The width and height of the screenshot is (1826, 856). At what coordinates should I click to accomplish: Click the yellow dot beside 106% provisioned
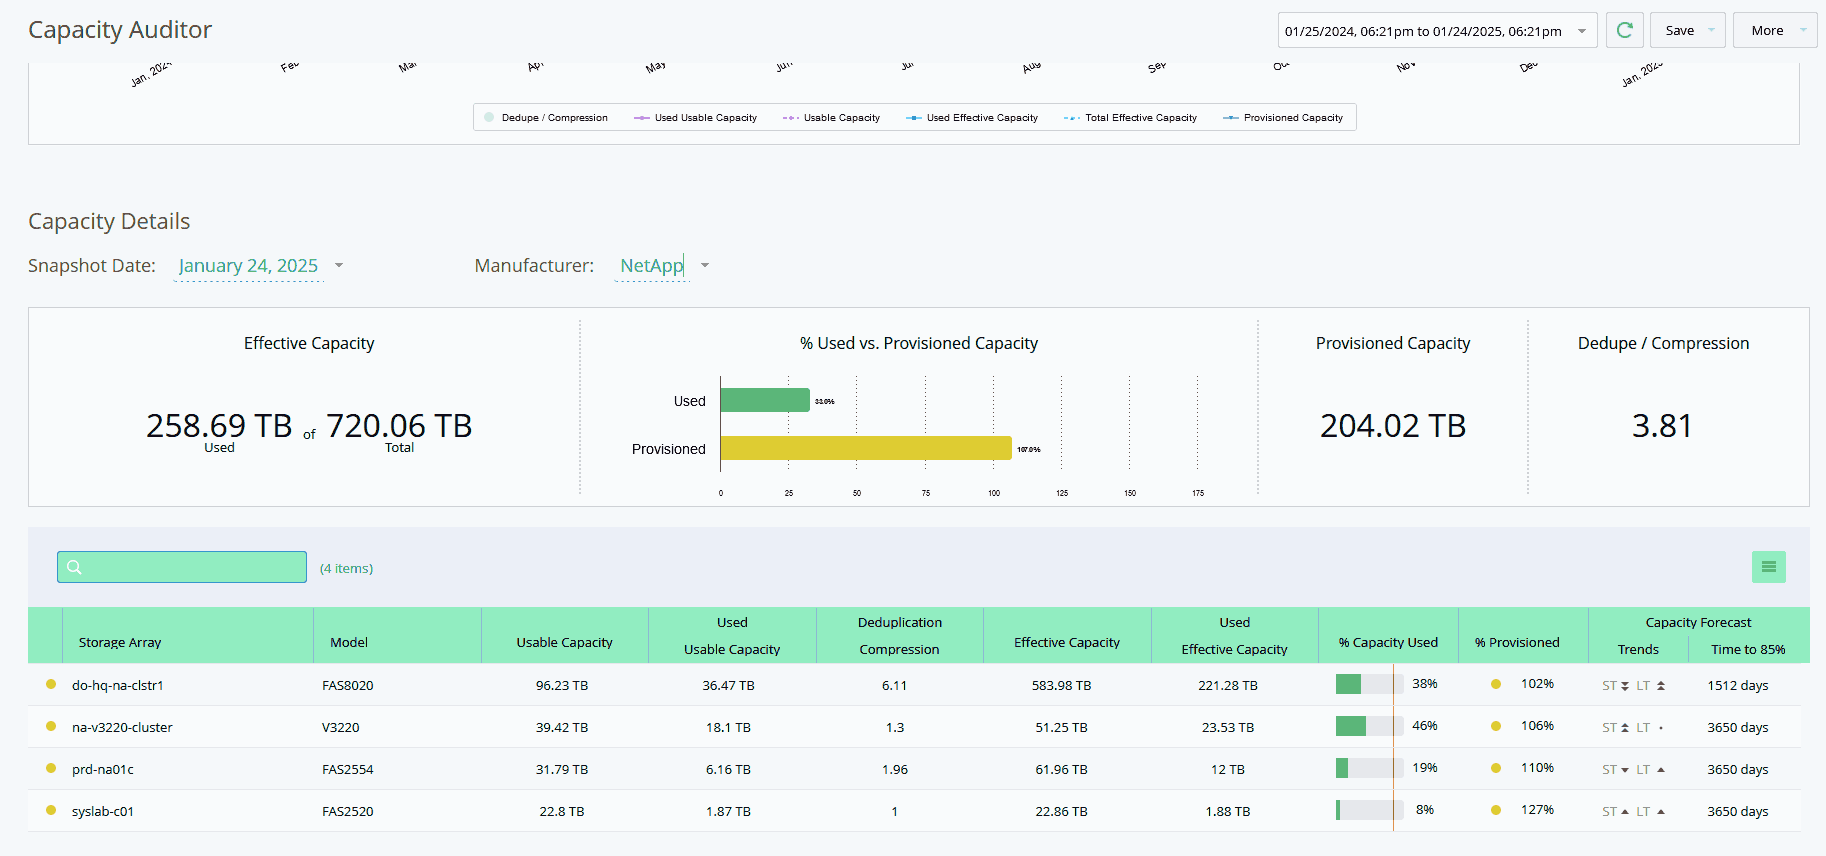[1496, 726]
